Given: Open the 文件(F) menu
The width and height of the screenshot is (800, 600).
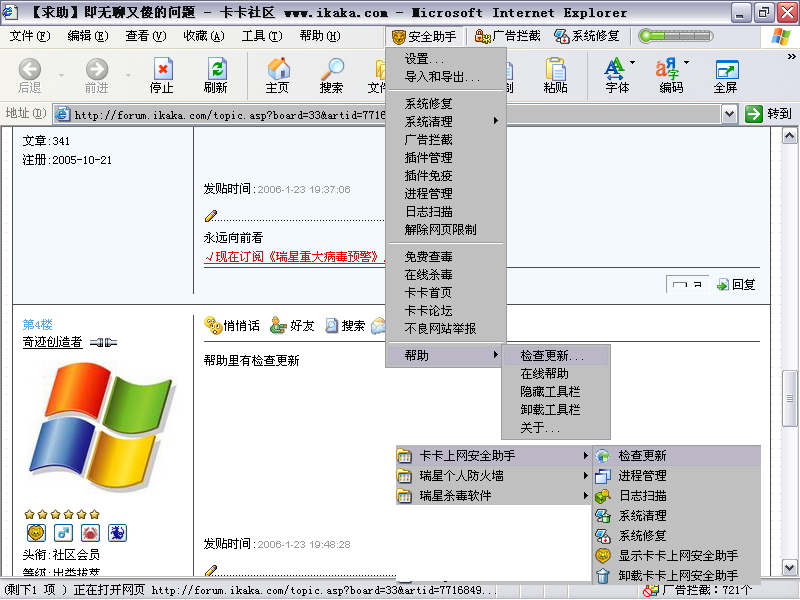Looking at the screenshot, I should tap(30, 36).
